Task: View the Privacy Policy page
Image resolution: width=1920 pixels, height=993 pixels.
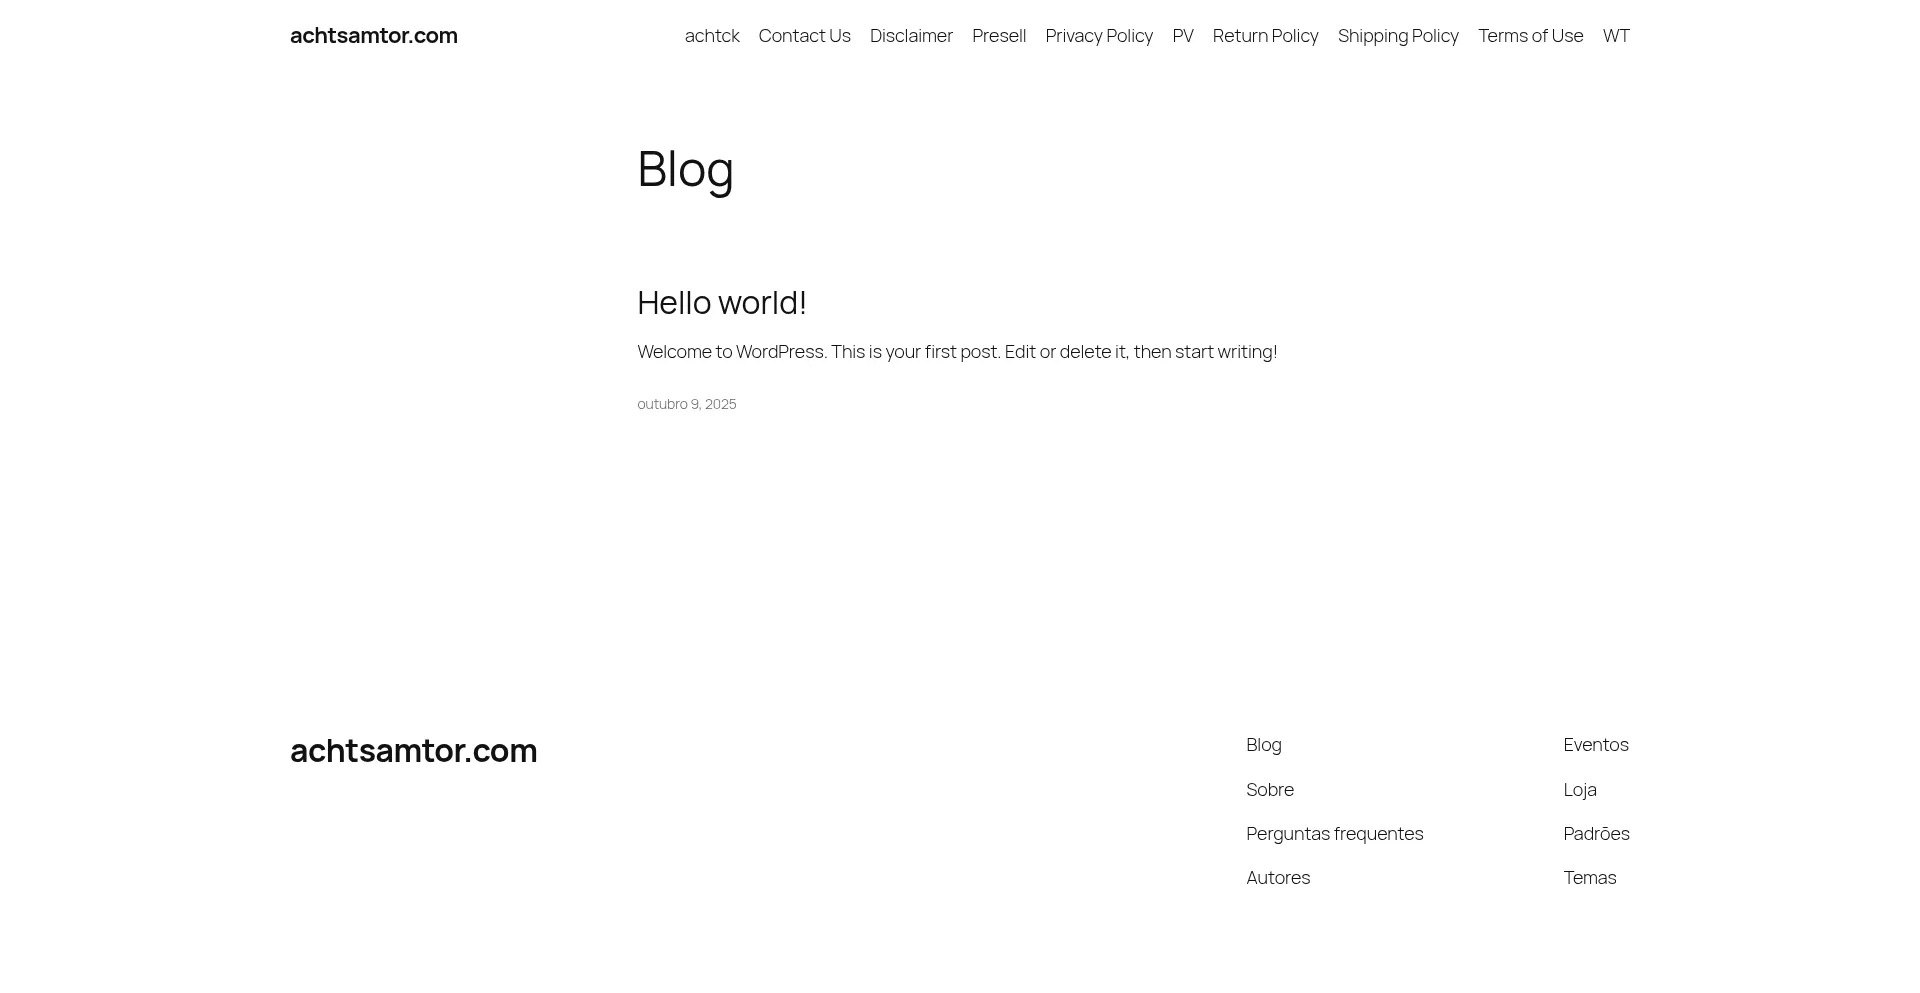Action: pyautogui.click(x=1099, y=36)
